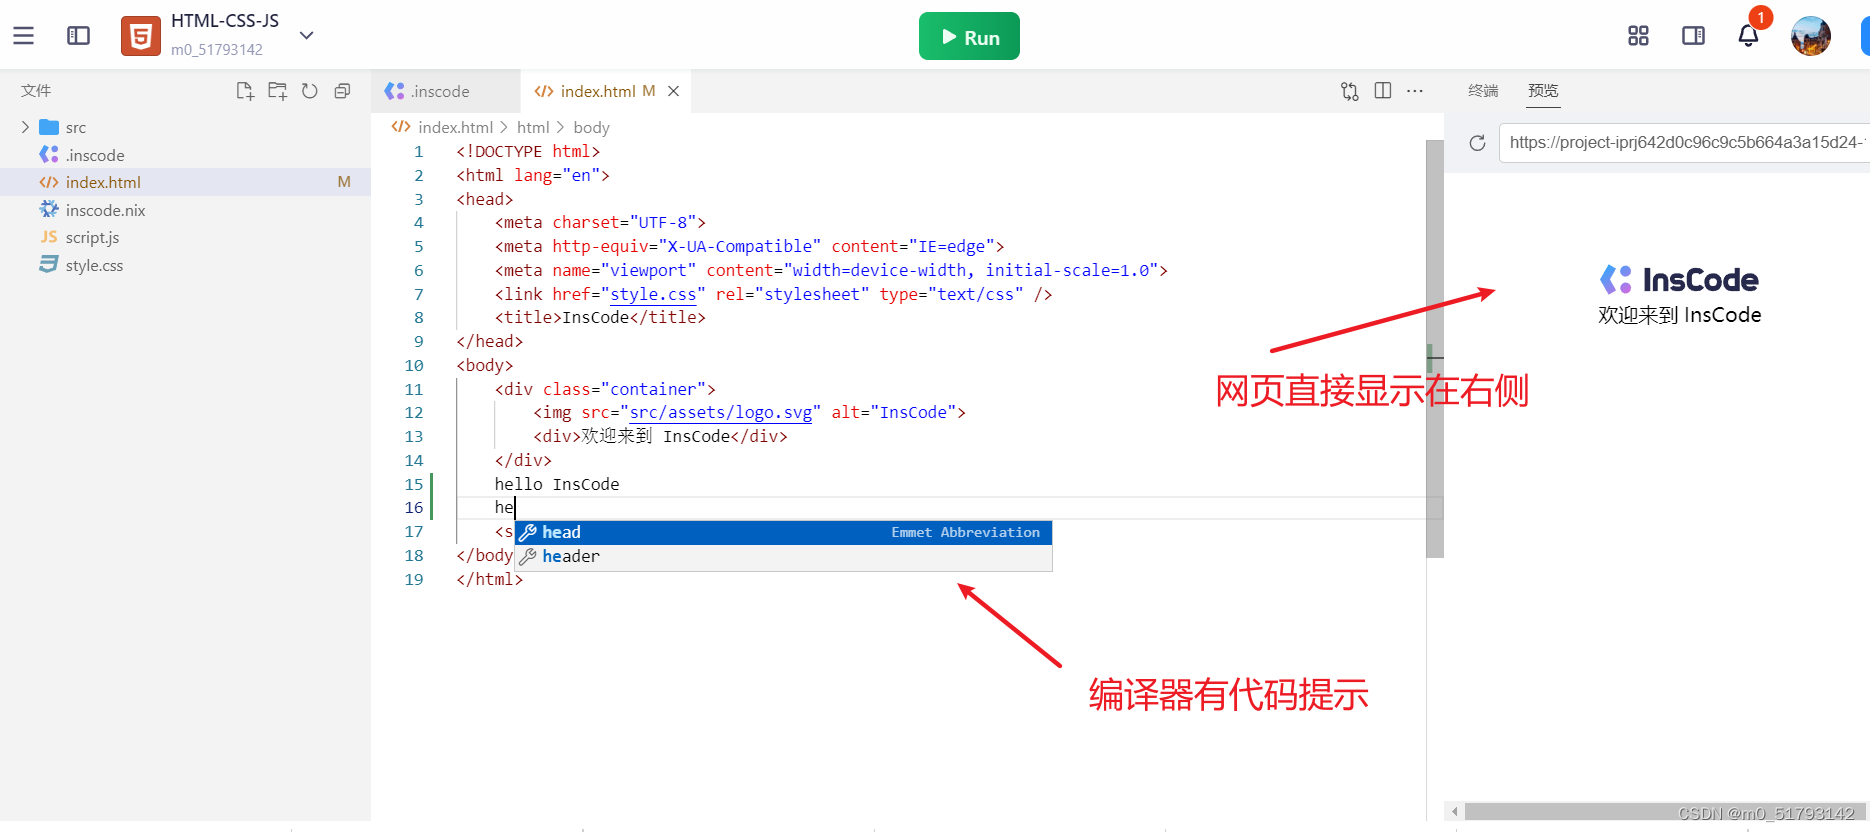This screenshot has width=1870, height=832.
Task: Open user avatar profile
Action: point(1811,36)
